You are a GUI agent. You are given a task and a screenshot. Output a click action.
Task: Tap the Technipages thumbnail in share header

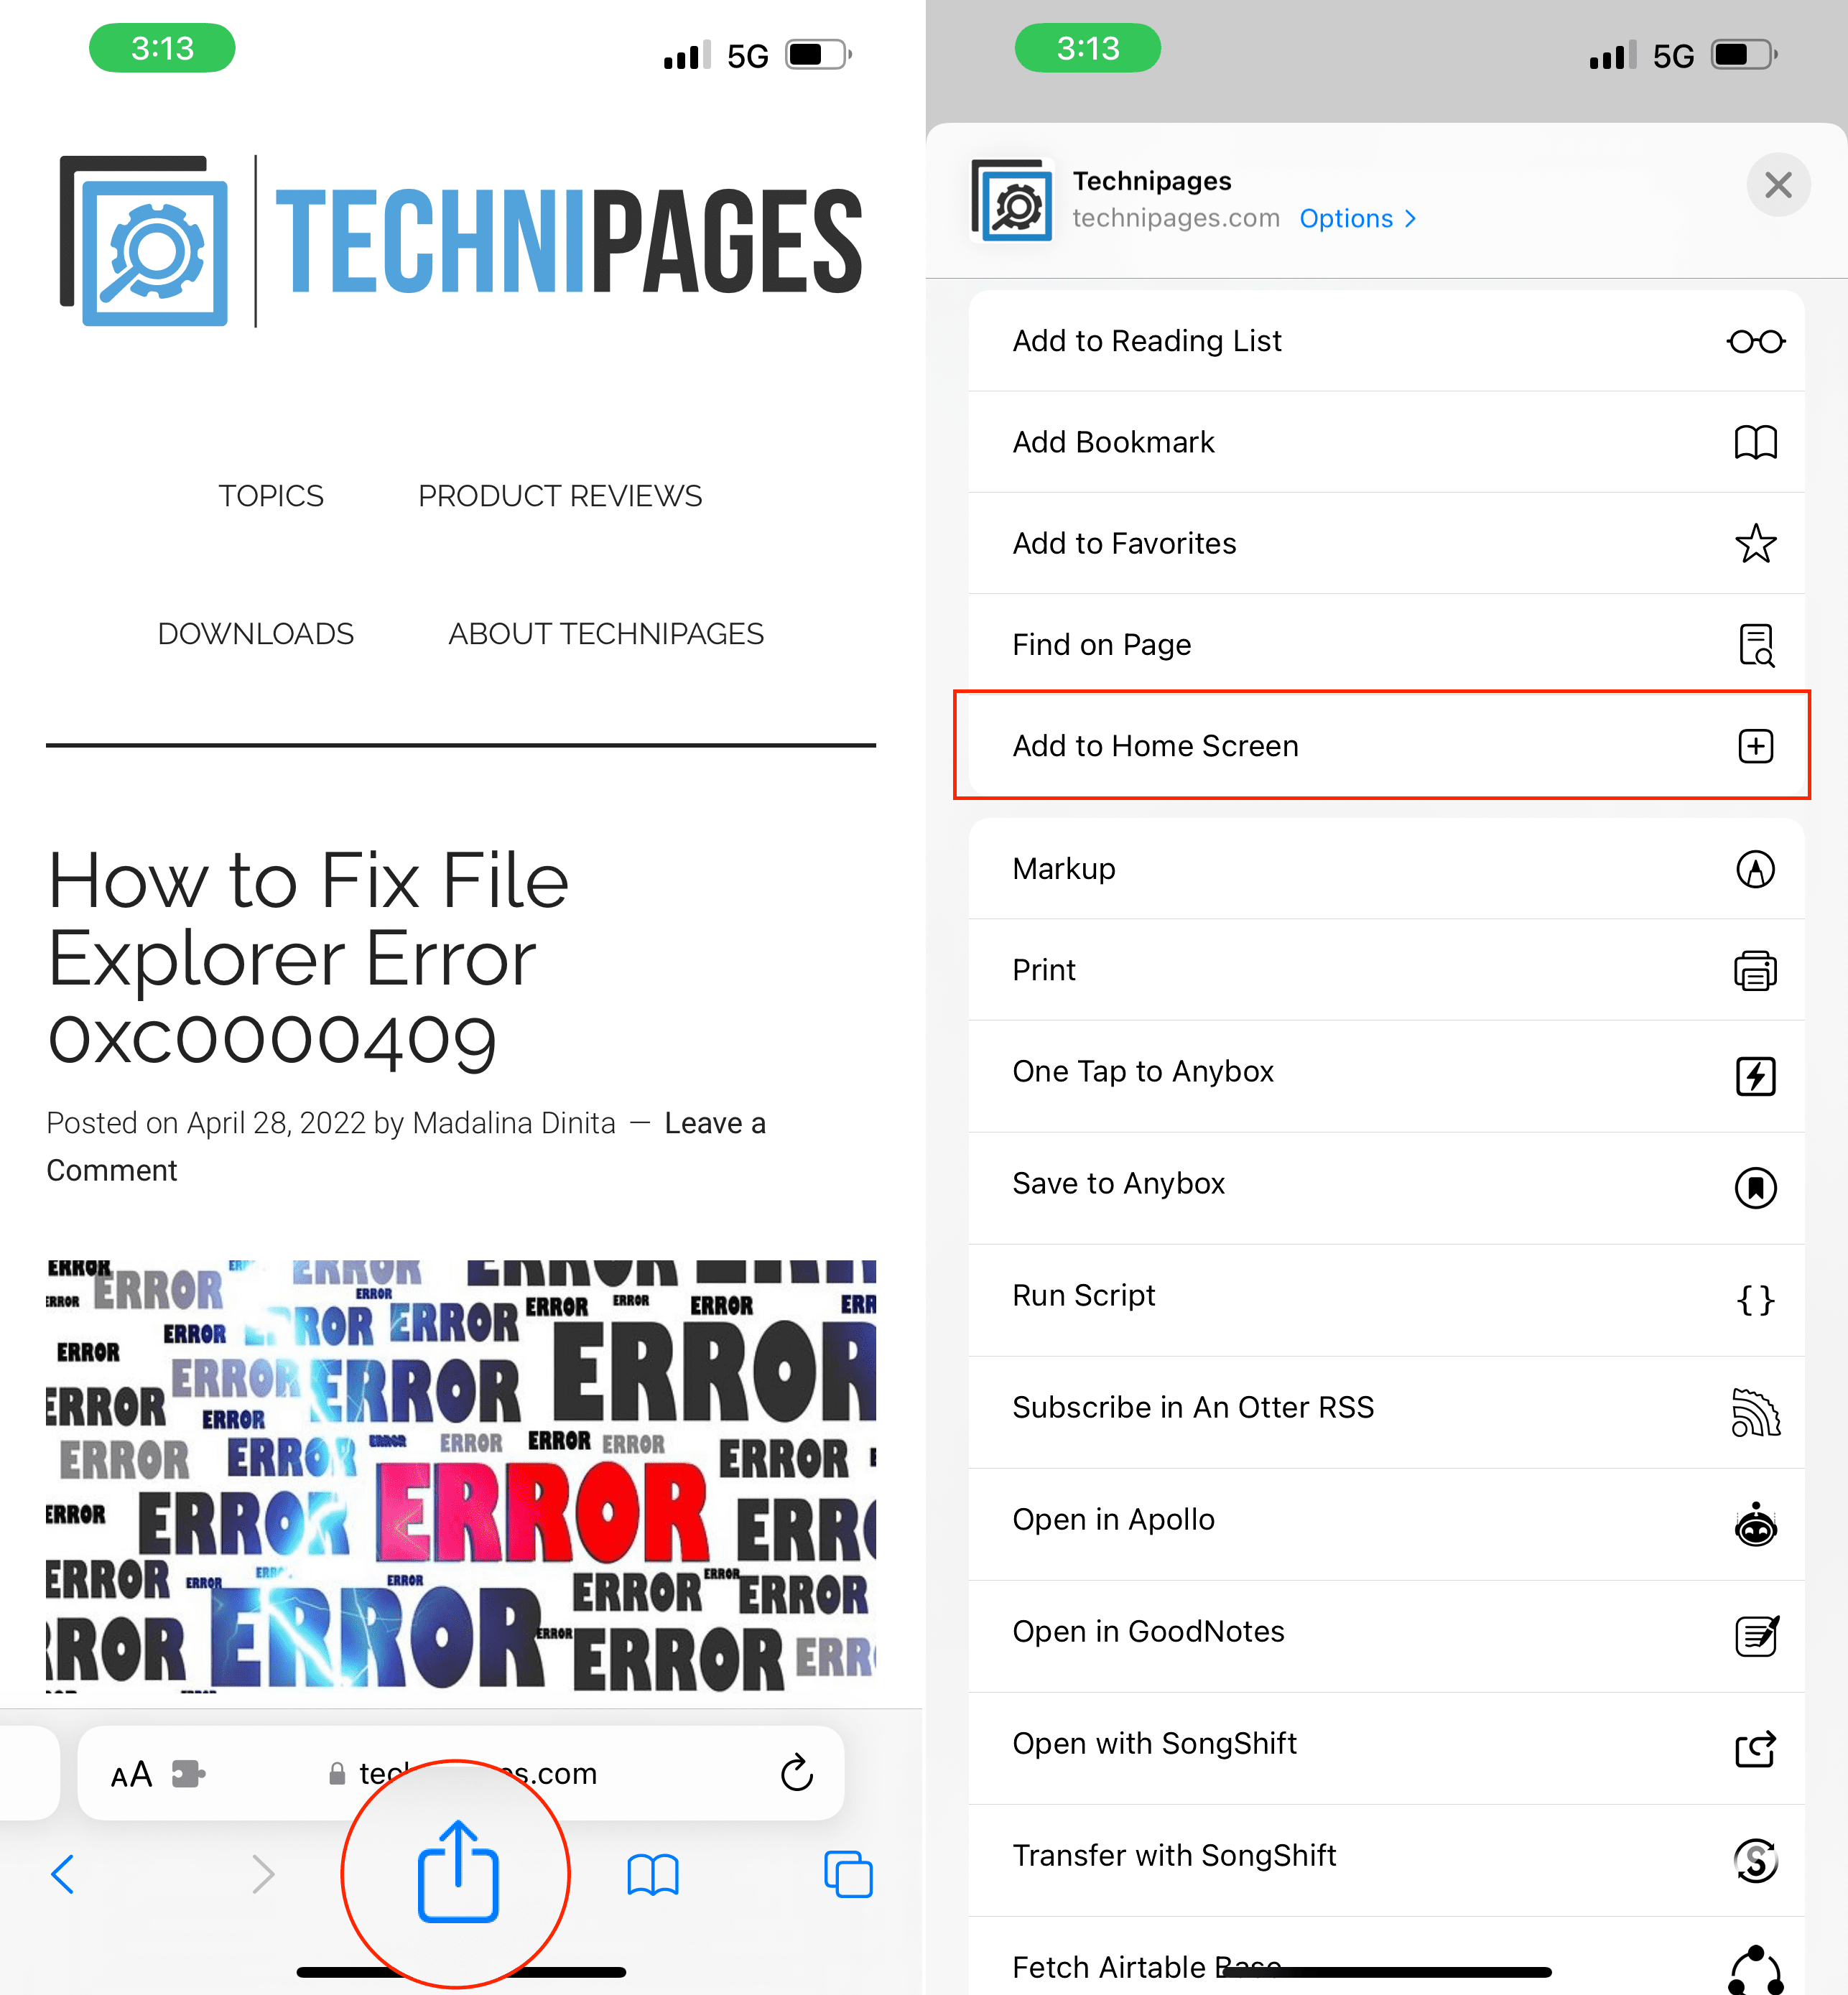[x=1012, y=200]
